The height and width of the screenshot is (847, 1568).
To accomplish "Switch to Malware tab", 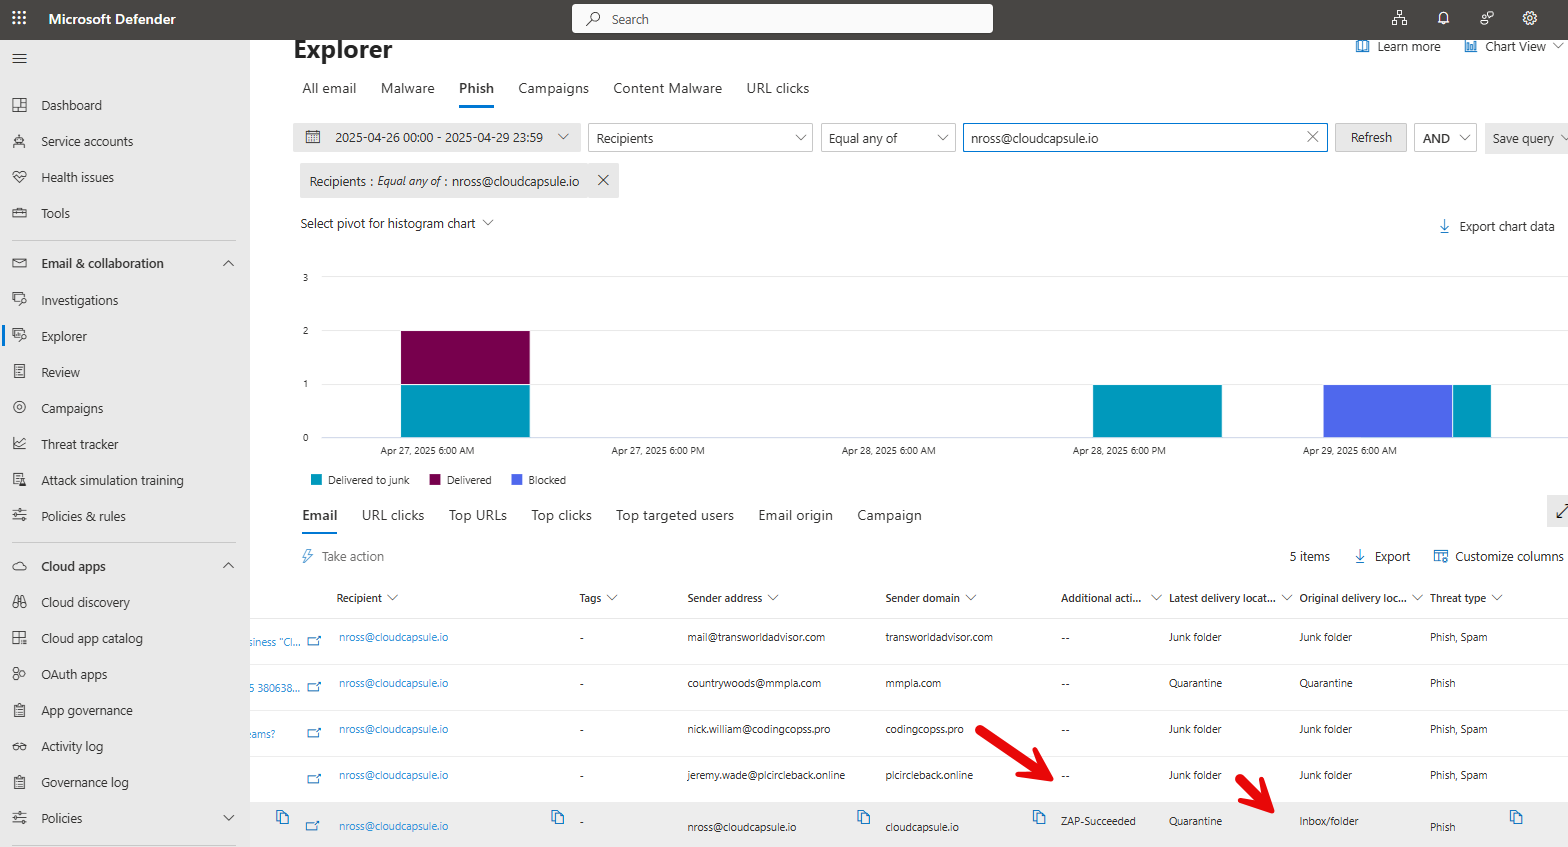I will 408,88.
